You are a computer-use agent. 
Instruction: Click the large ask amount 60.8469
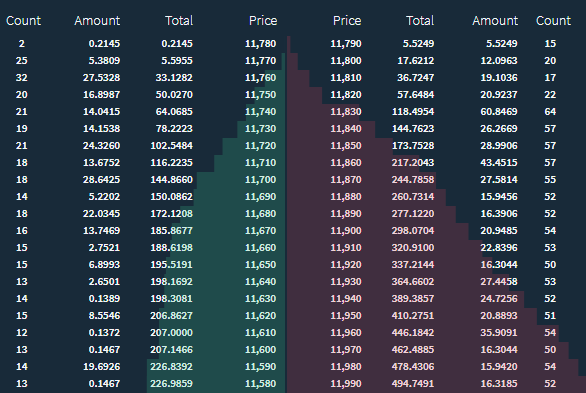[x=499, y=112]
